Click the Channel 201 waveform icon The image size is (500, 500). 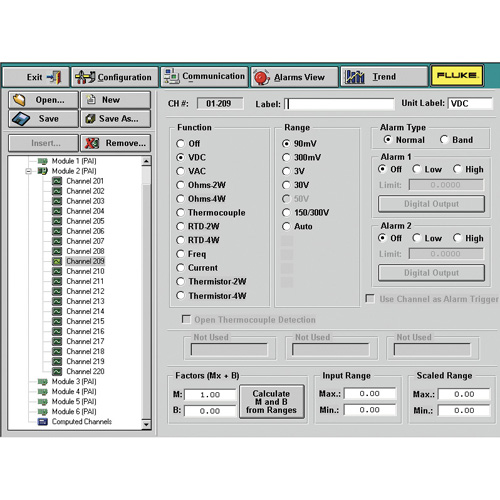[x=57, y=181]
